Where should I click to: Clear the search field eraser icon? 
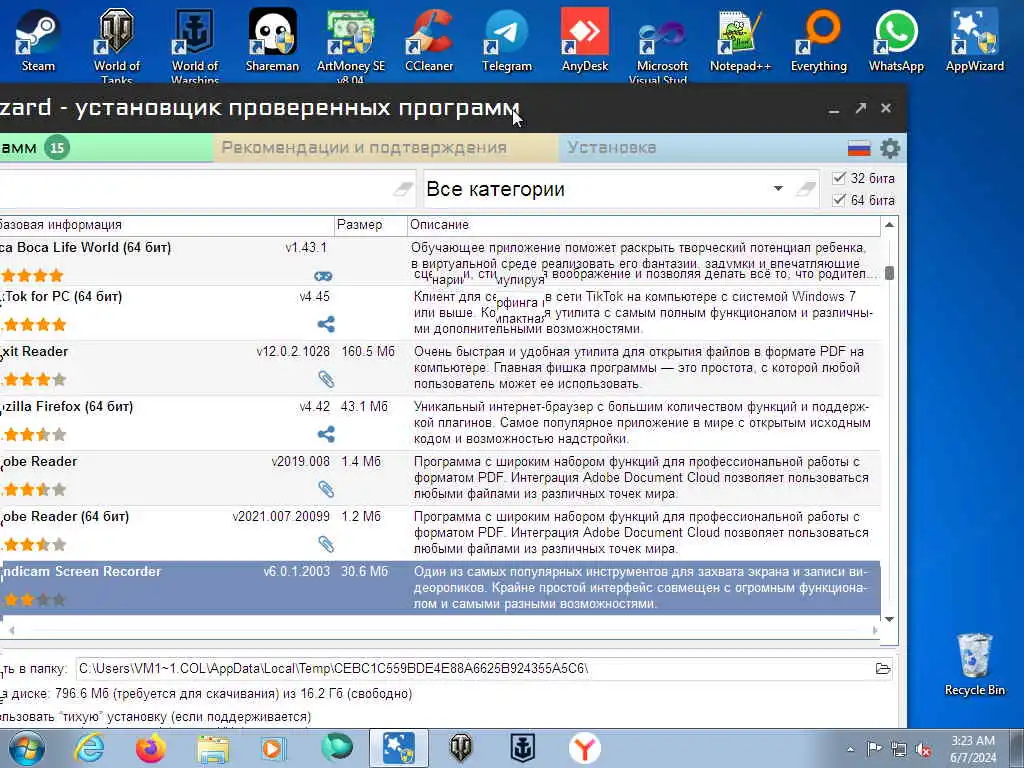click(x=403, y=189)
